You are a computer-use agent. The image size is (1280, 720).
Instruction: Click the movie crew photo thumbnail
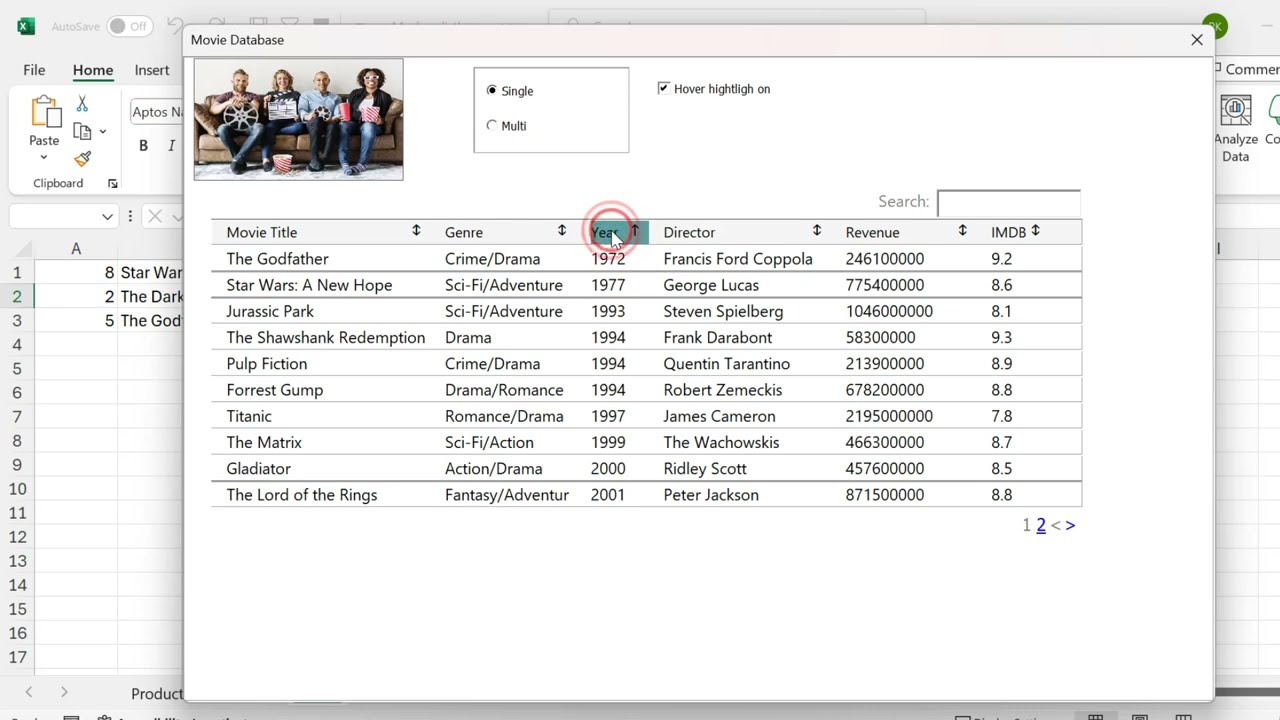tap(298, 119)
